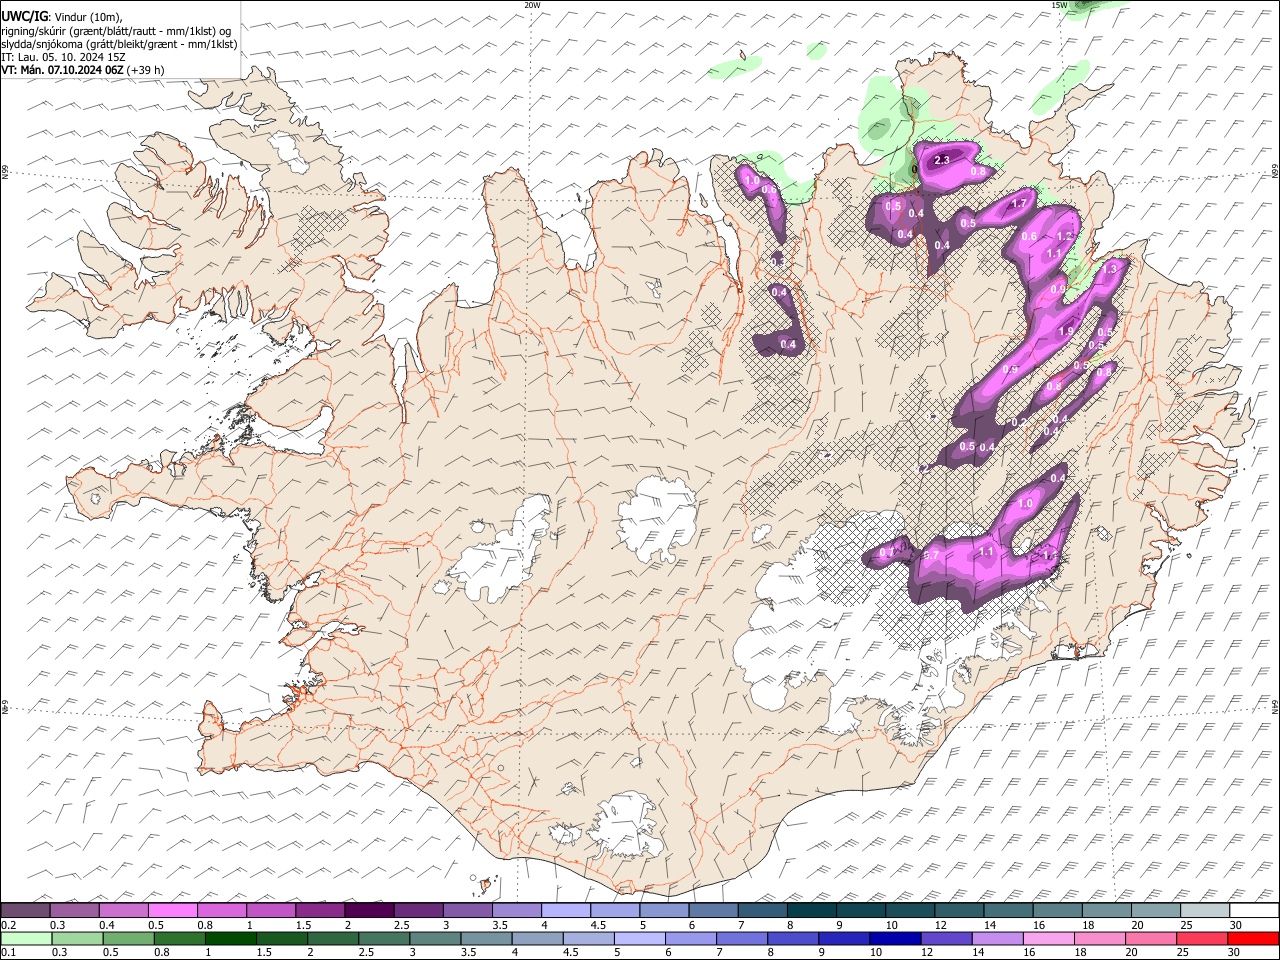
Task: Select the bright red 30 swatch in the lower legend row
Action: click(x=1253, y=938)
